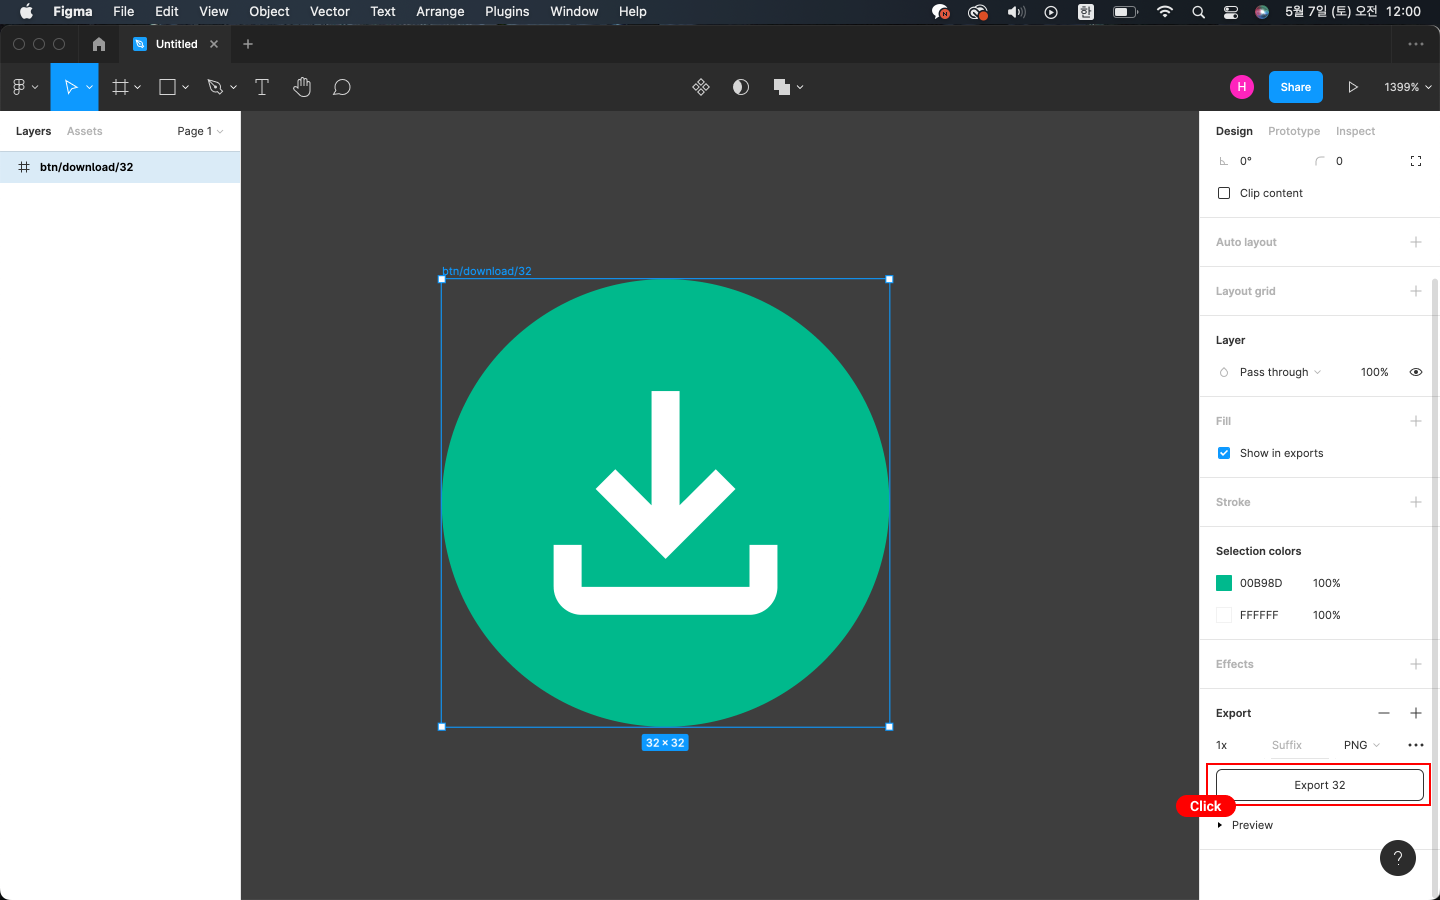The width and height of the screenshot is (1440, 900).
Task: Open Frame tool dropdown arrow
Action: point(138,88)
